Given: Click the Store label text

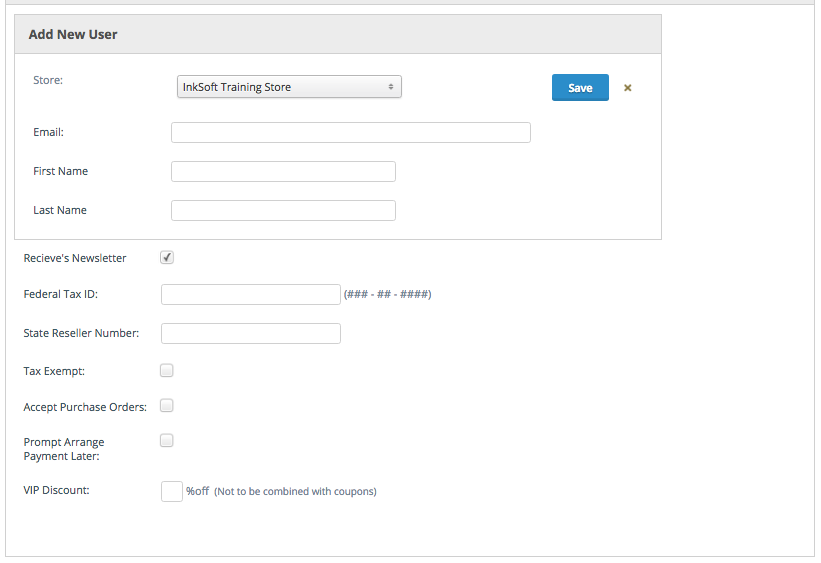Looking at the screenshot, I should pyautogui.click(x=48, y=80).
